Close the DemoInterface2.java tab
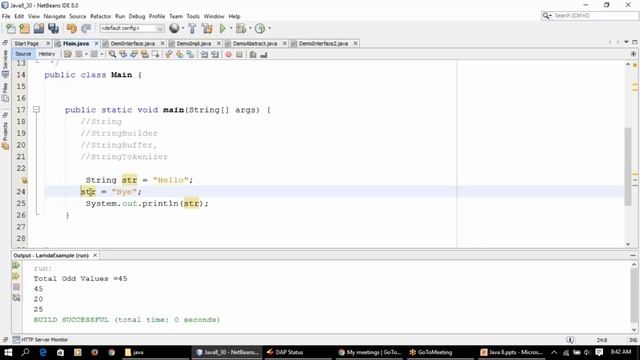The height and width of the screenshot is (360, 640). [x=356, y=43]
